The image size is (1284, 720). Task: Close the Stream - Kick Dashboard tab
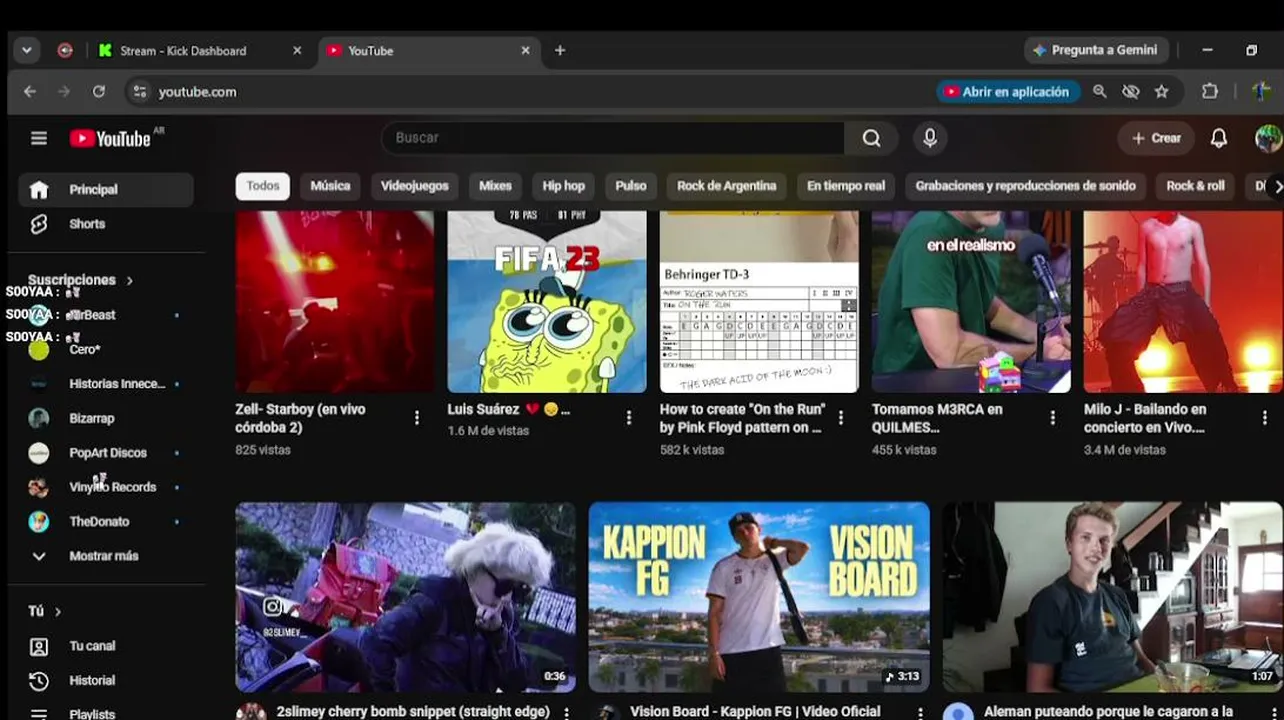pos(297,50)
